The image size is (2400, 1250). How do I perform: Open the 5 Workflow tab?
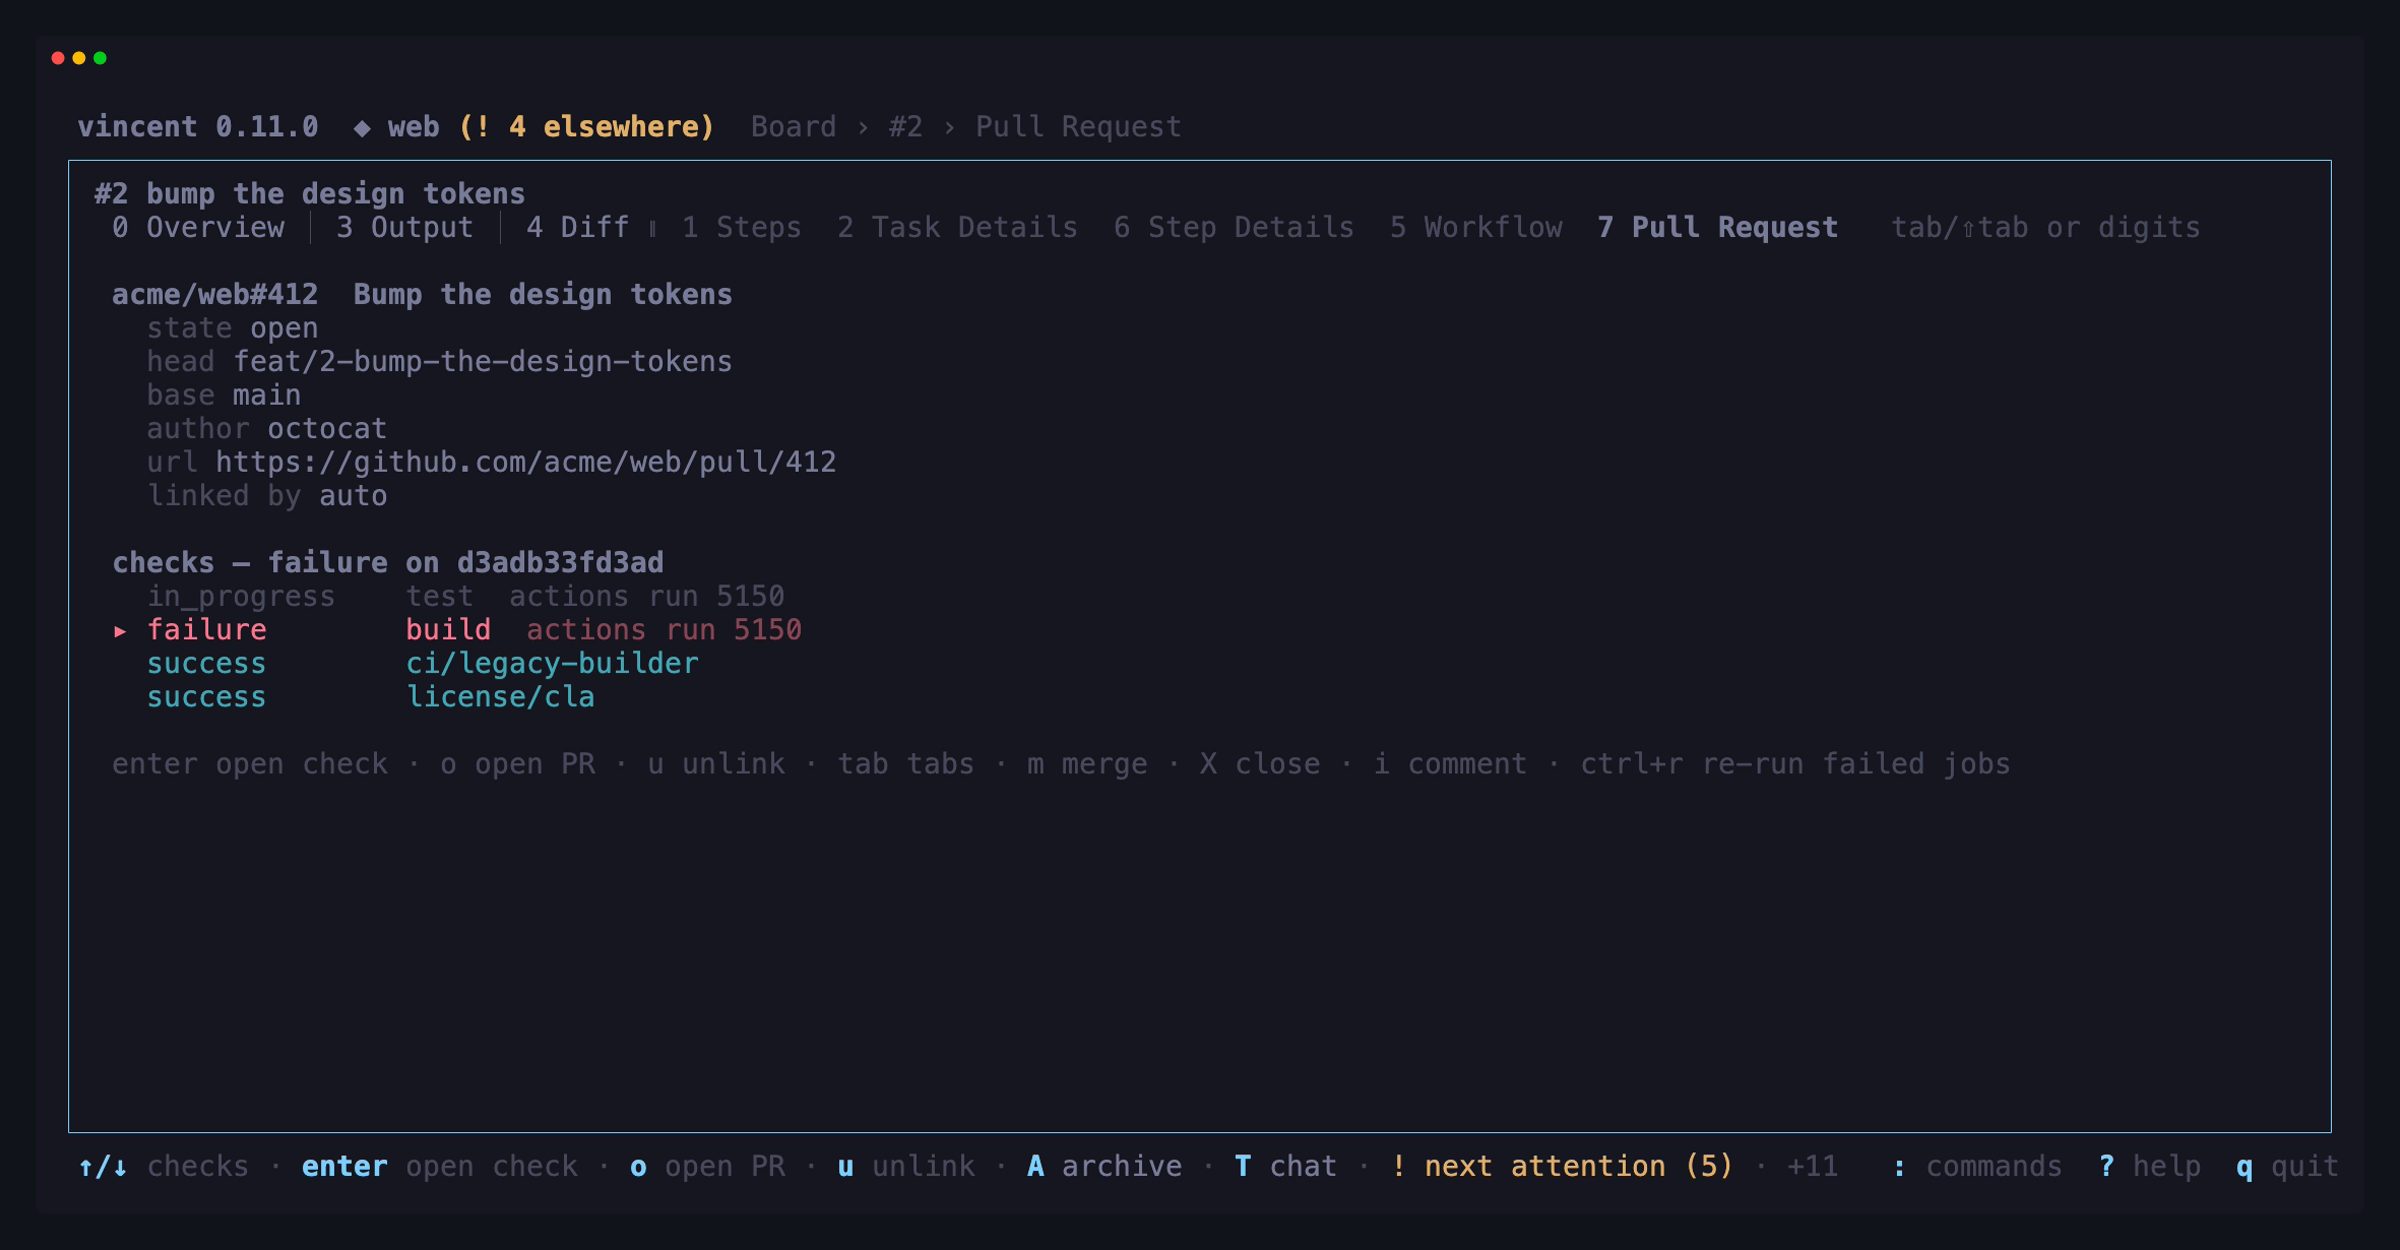[x=1475, y=228]
